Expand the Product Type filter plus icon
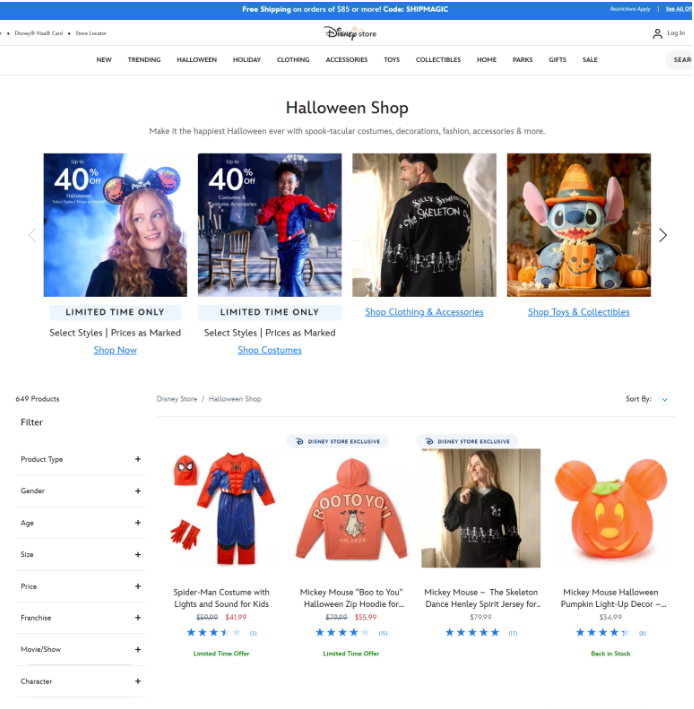Screen dimensions: 694x709 tap(138, 459)
